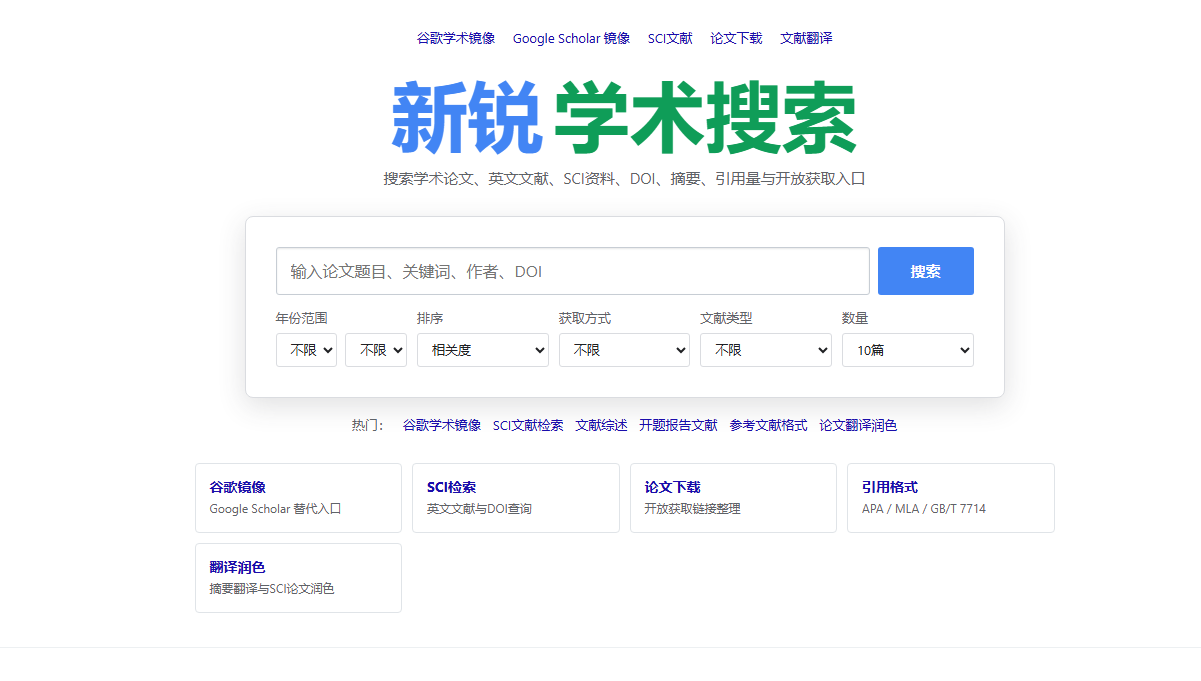Open the 引用格式 card
The height and width of the screenshot is (681, 1201).
[x=951, y=498]
